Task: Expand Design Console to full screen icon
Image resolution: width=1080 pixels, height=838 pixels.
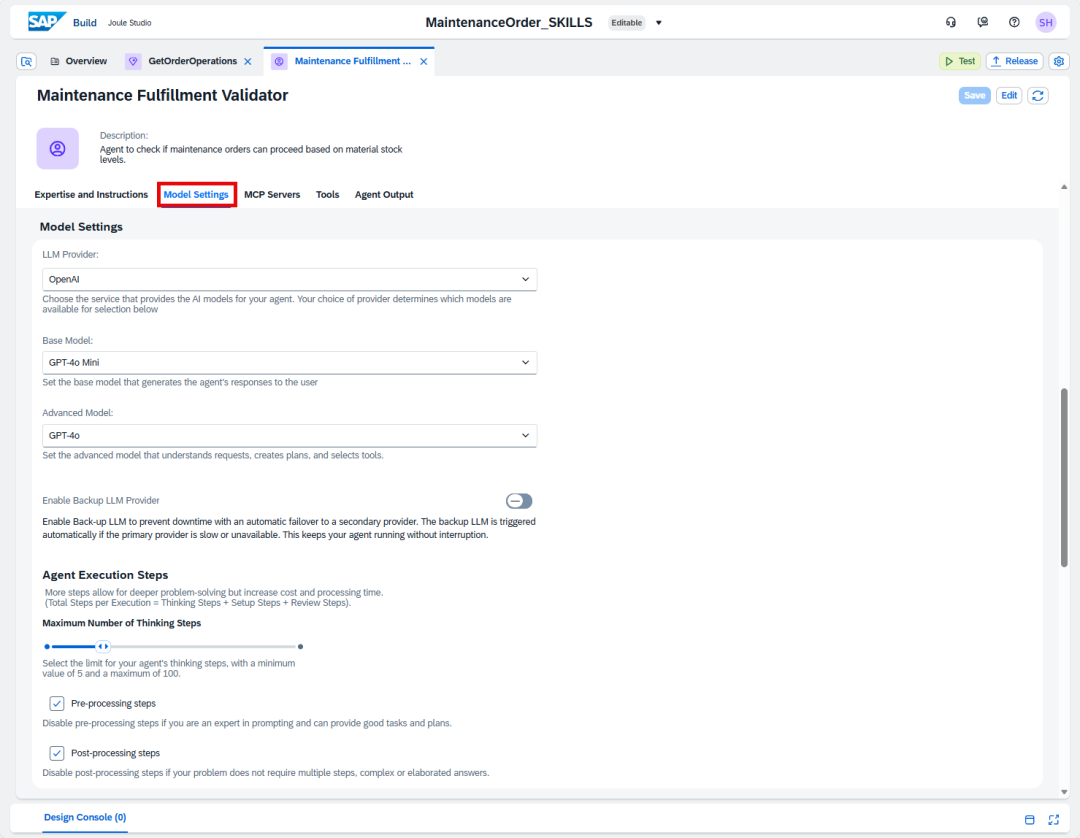Action: pyautogui.click(x=1054, y=819)
